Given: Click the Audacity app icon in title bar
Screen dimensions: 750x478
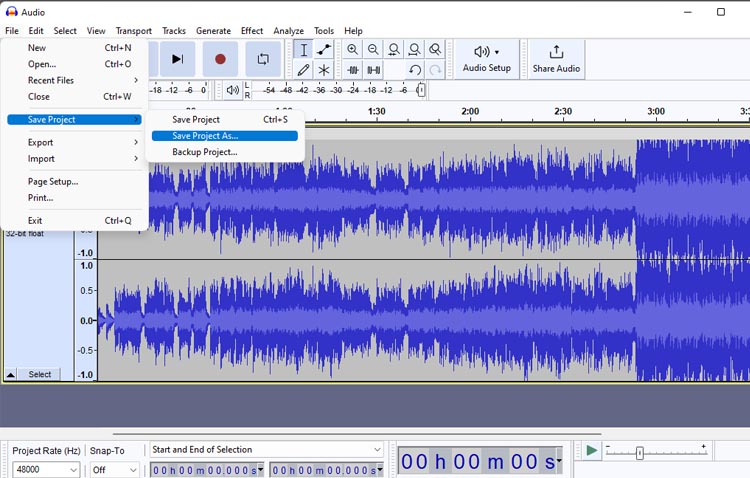Looking at the screenshot, I should click(11, 12).
